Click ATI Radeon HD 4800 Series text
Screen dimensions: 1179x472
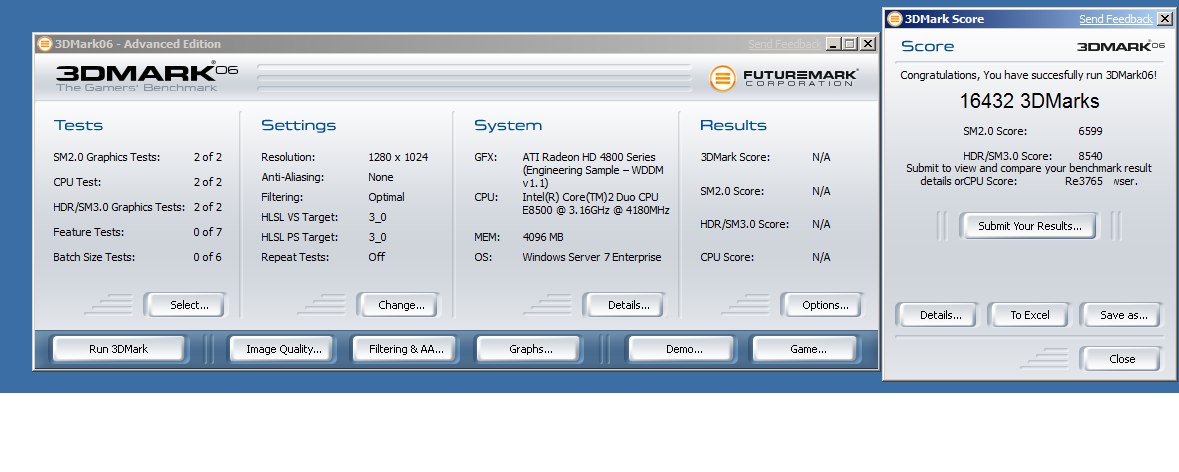tap(589, 157)
